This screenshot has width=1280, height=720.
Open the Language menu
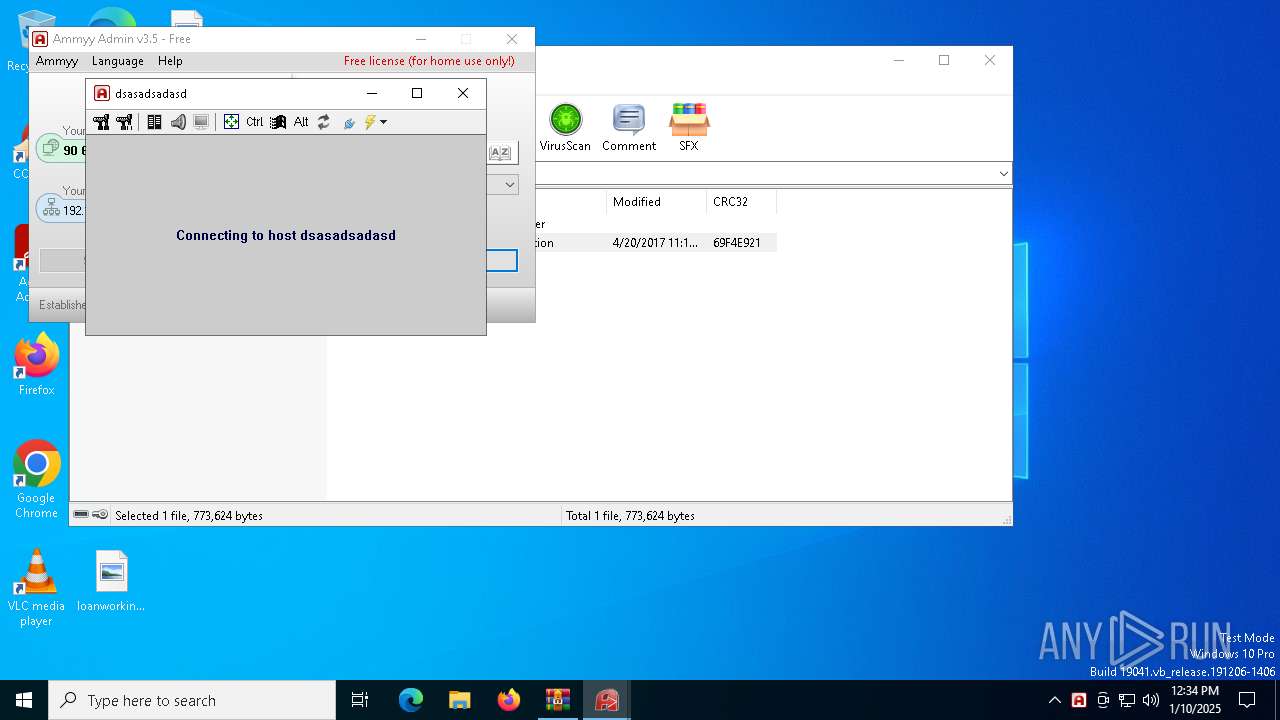(118, 61)
